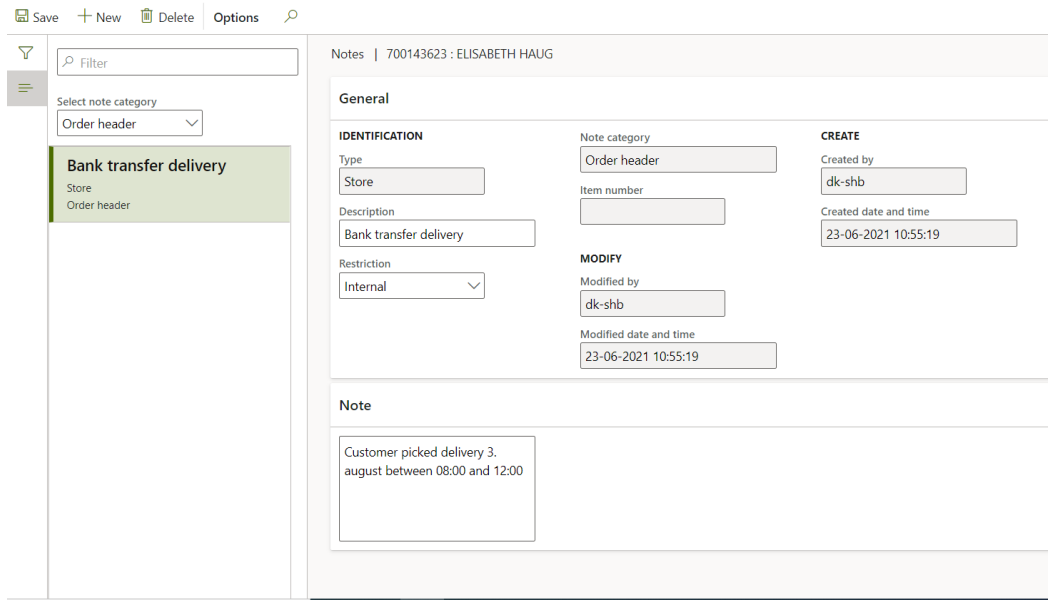Viewport: 1051px width, 601px height.
Task: Click the Type field showing Store
Action: (x=412, y=182)
